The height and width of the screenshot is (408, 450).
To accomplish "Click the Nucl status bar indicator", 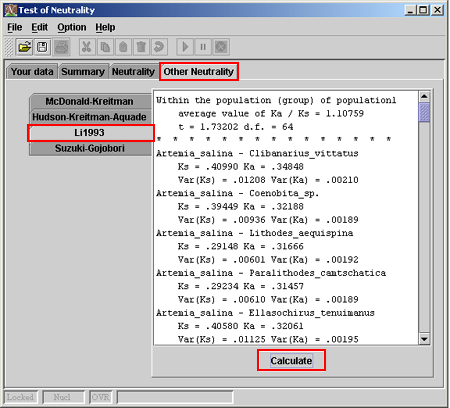I will (63, 397).
